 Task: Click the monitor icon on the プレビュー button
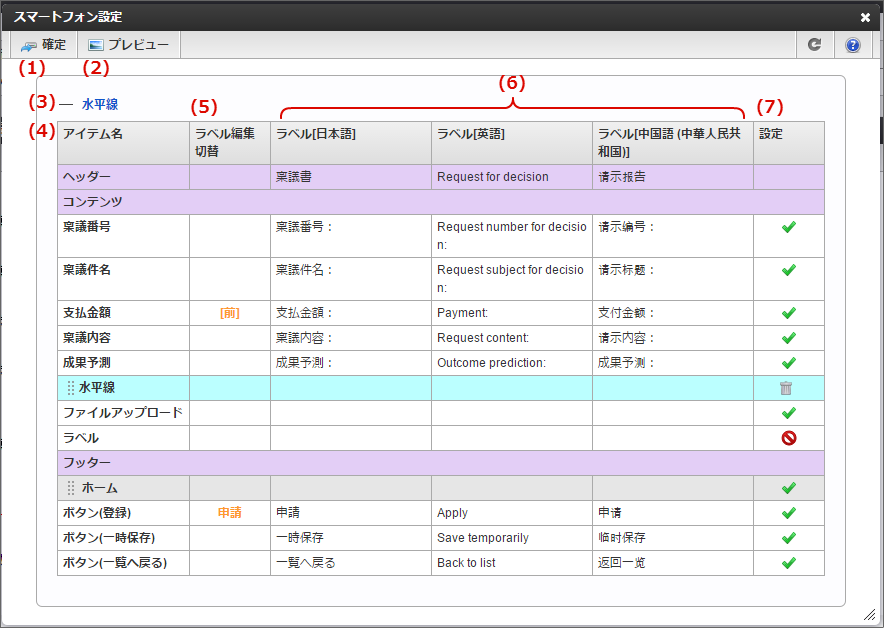pyautogui.click(x=95, y=43)
